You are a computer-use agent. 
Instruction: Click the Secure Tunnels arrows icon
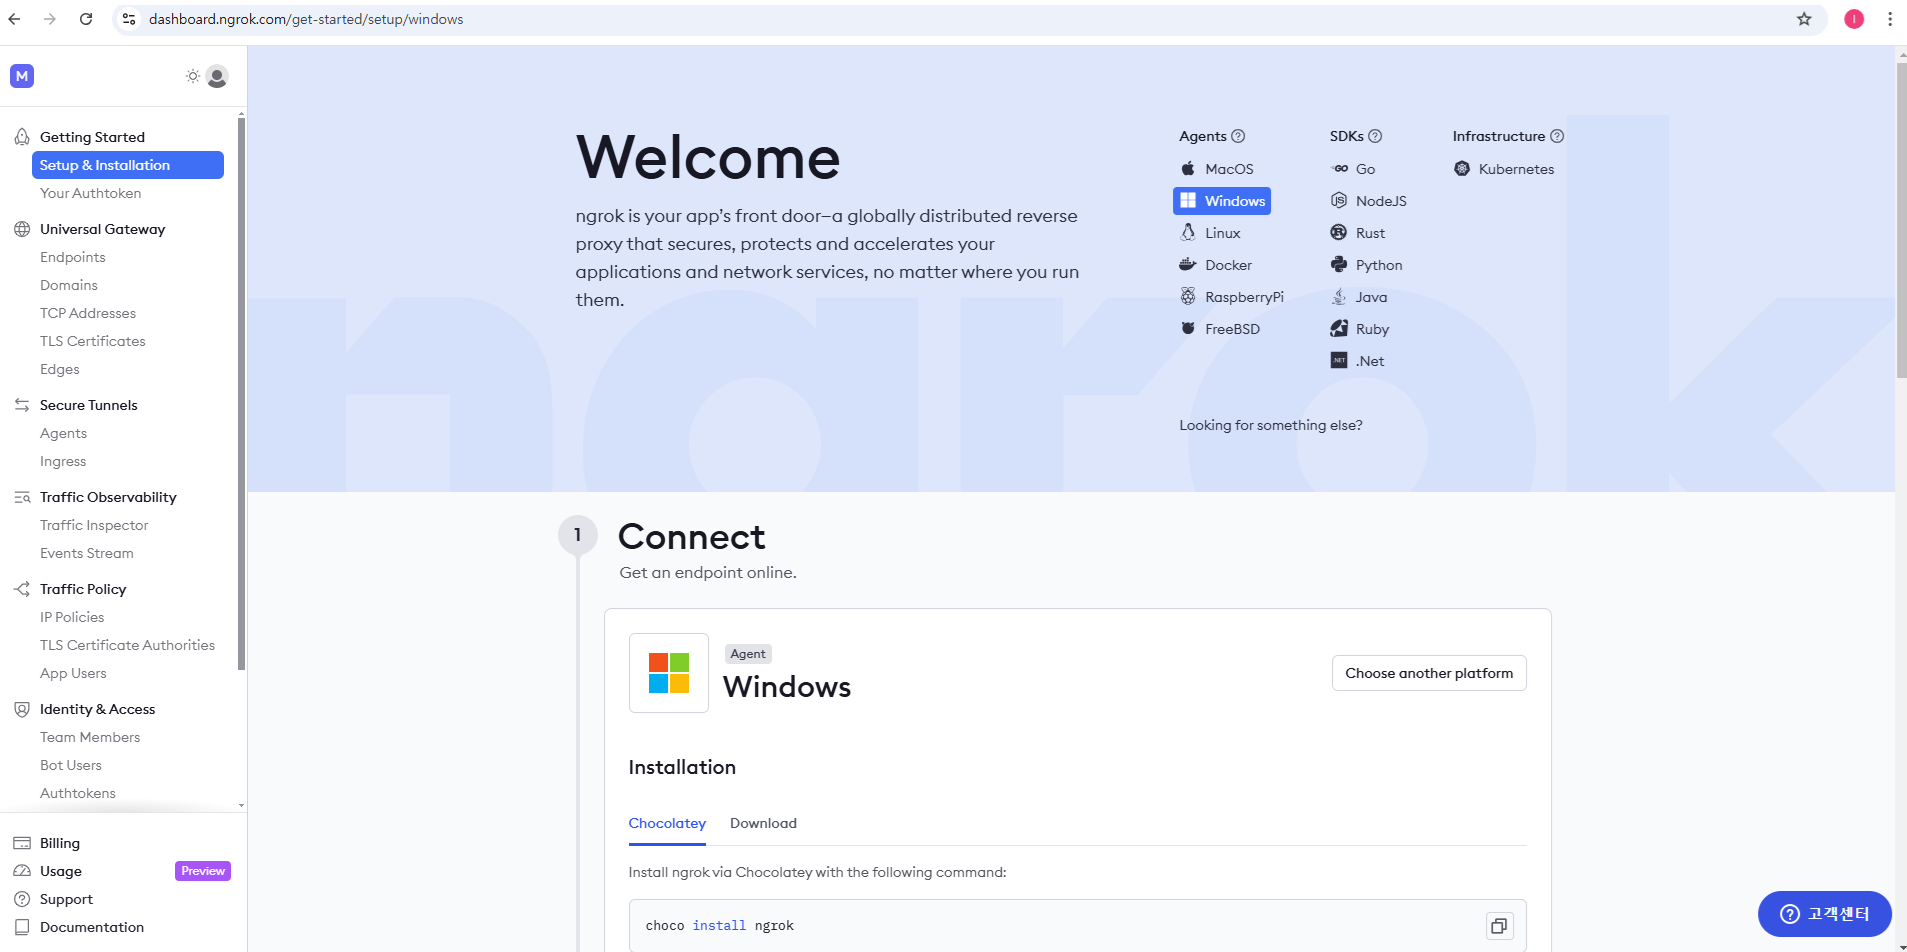click(x=22, y=405)
